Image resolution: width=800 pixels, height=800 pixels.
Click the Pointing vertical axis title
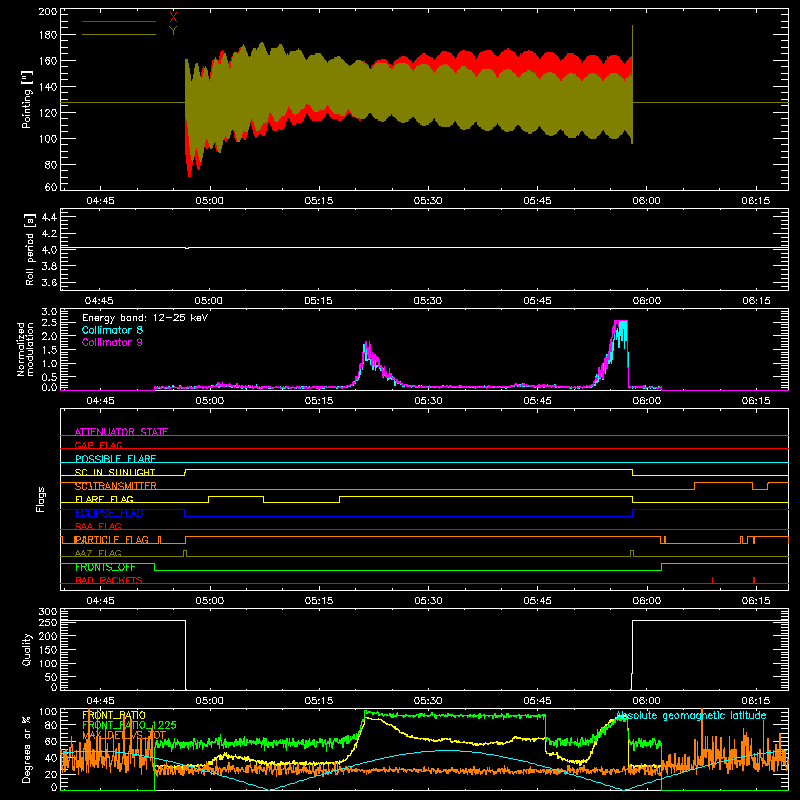point(27,99)
